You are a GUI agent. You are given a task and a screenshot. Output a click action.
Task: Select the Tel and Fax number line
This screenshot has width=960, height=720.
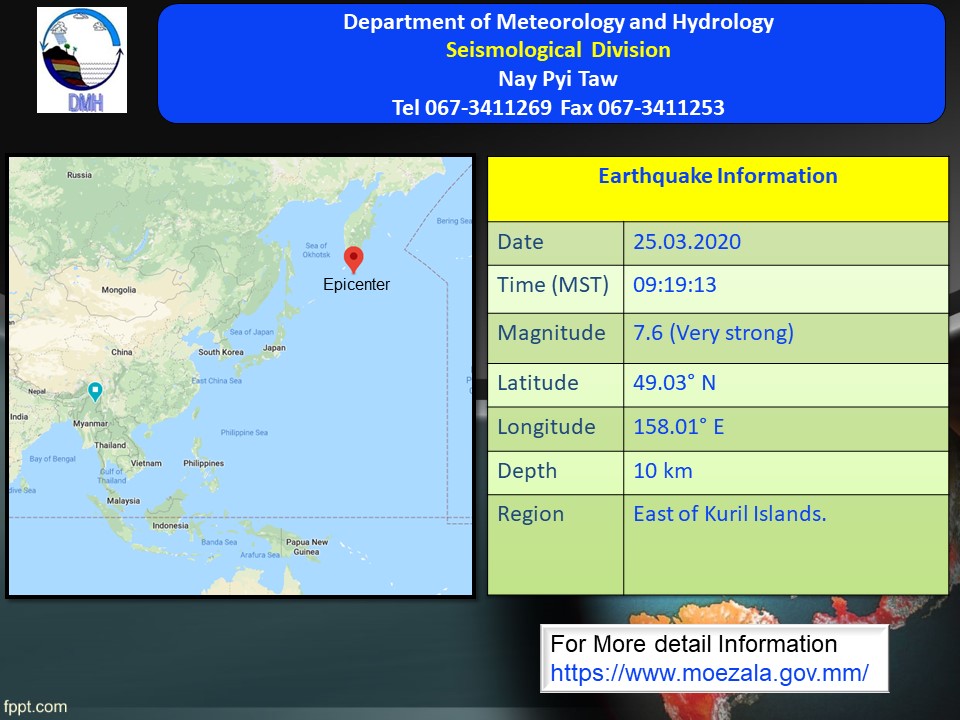click(558, 107)
